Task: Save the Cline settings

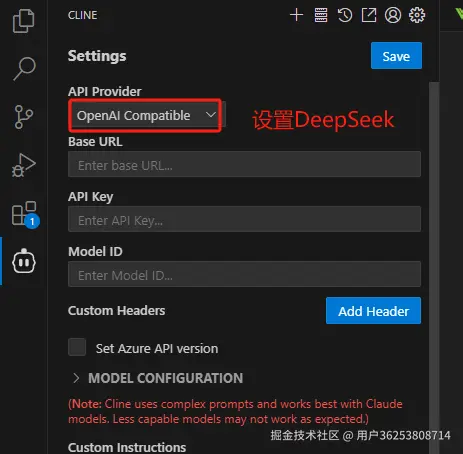Action: pos(396,56)
